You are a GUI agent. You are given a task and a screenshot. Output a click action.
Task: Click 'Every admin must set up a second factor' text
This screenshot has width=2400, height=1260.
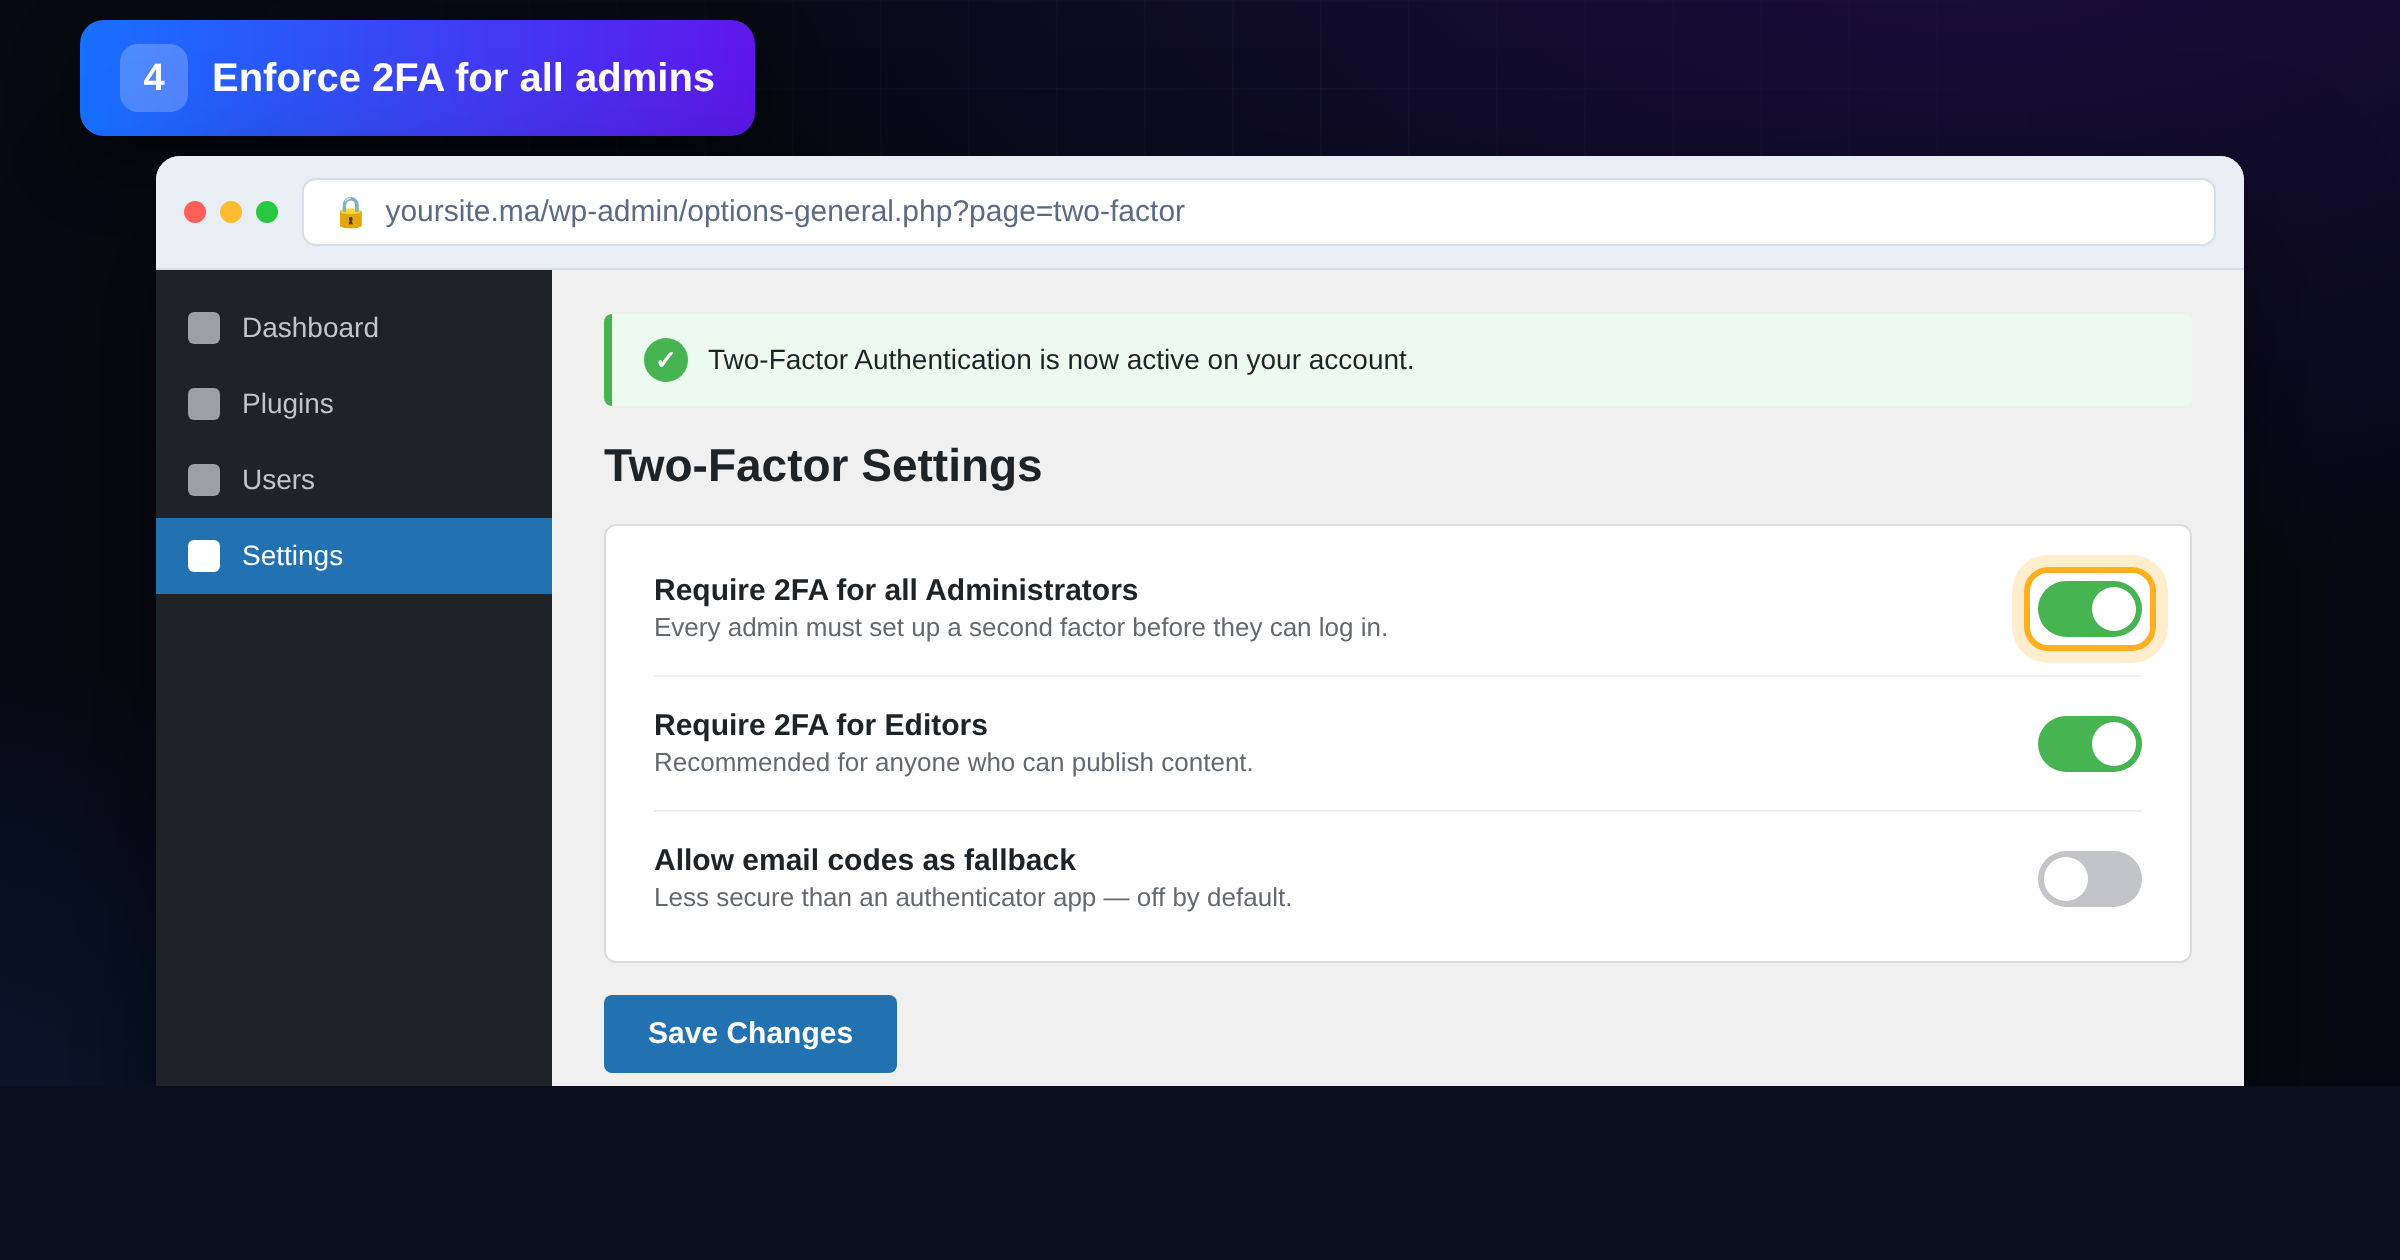click(x=1021, y=628)
